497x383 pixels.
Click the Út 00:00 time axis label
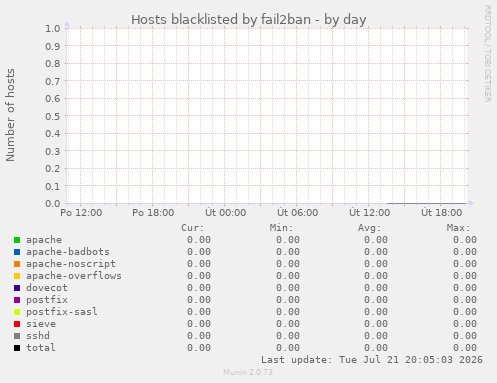point(225,213)
